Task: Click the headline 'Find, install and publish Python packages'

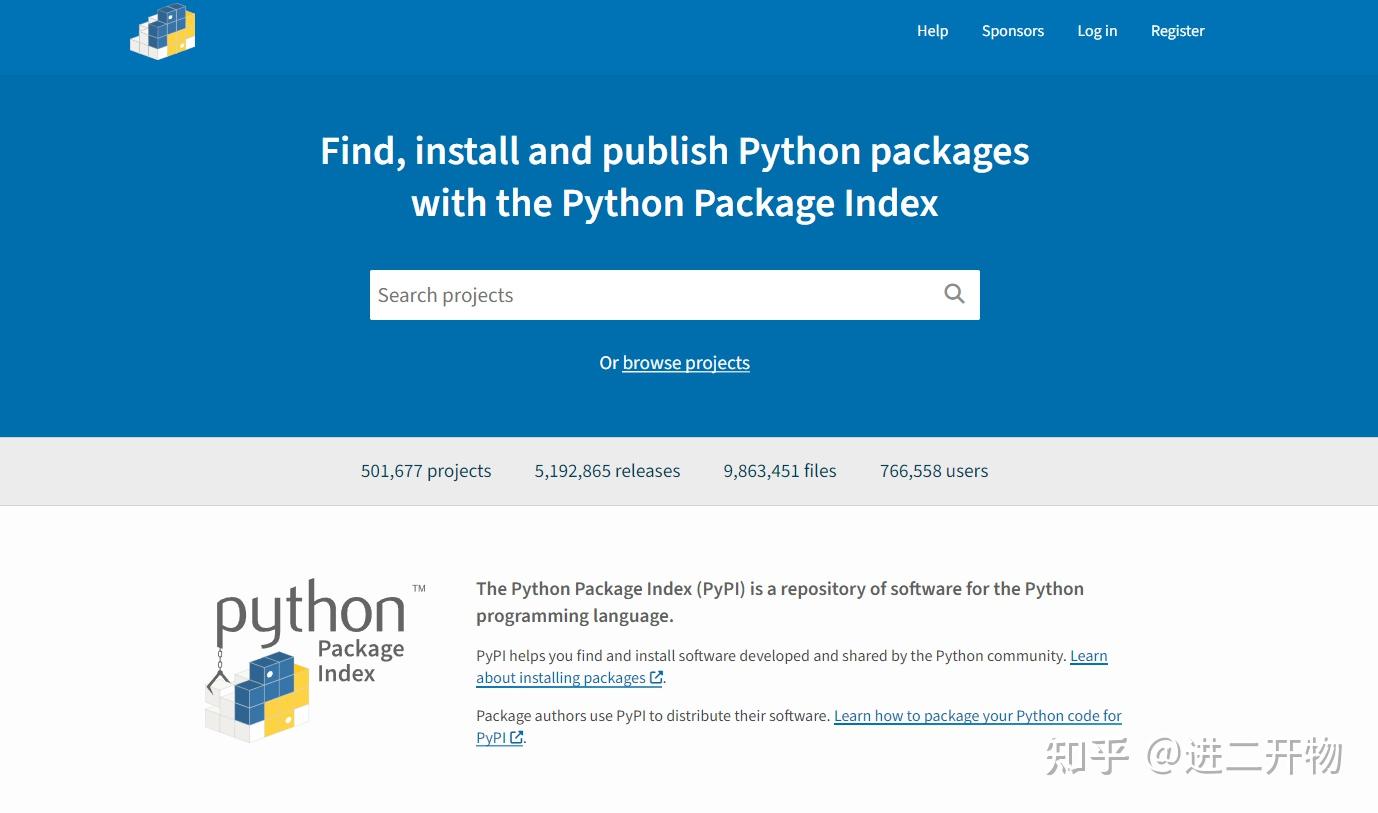Action: pyautogui.click(x=674, y=151)
